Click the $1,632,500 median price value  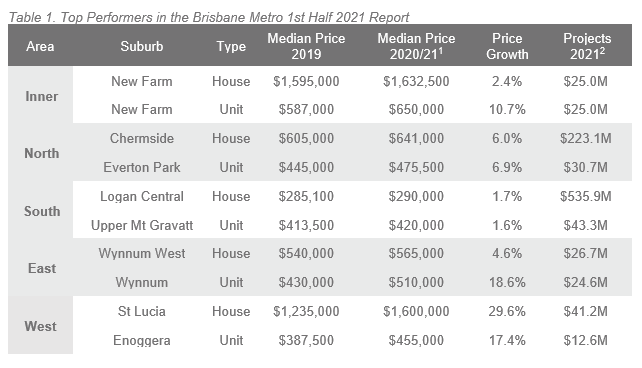pyautogui.click(x=416, y=81)
